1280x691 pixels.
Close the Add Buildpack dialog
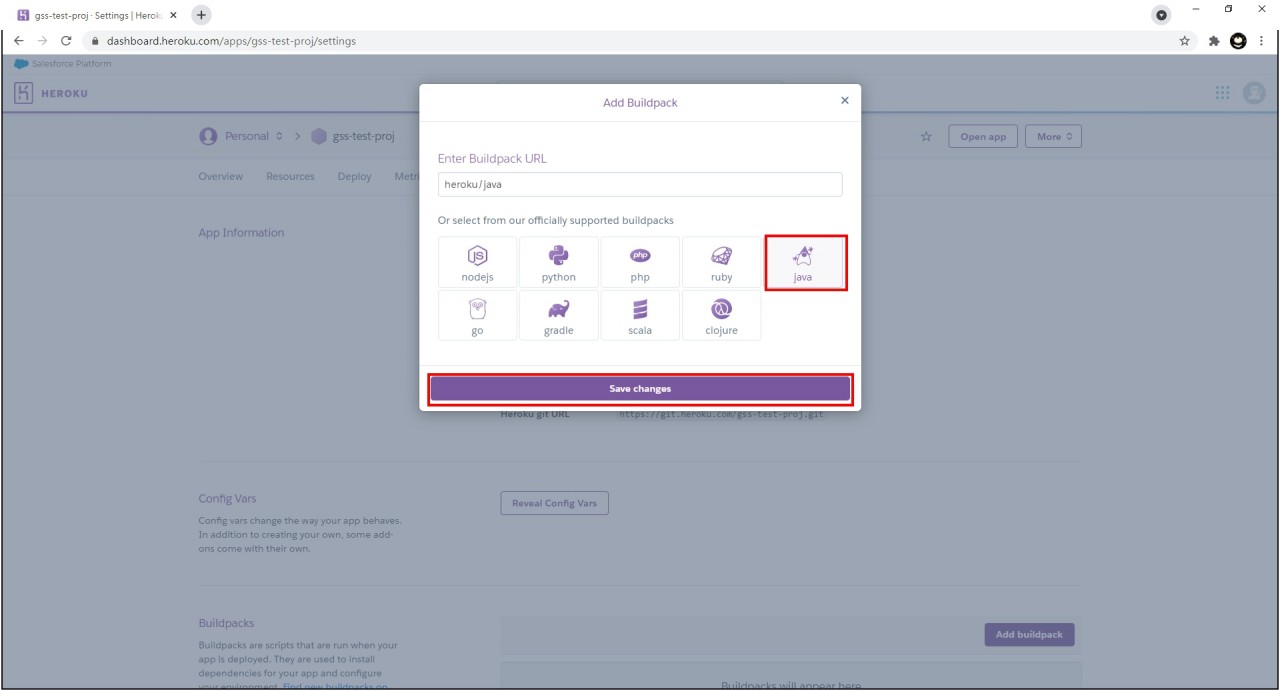[844, 101]
